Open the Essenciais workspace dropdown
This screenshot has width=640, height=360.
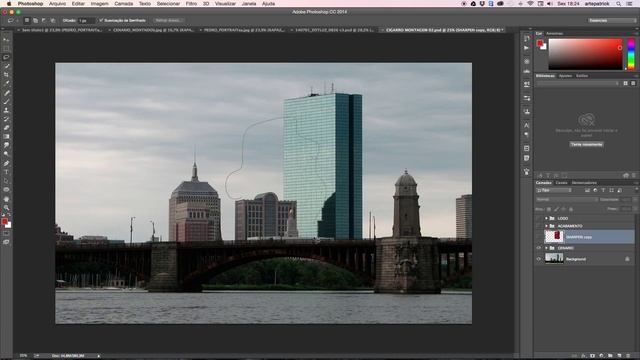pyautogui.click(x=611, y=20)
